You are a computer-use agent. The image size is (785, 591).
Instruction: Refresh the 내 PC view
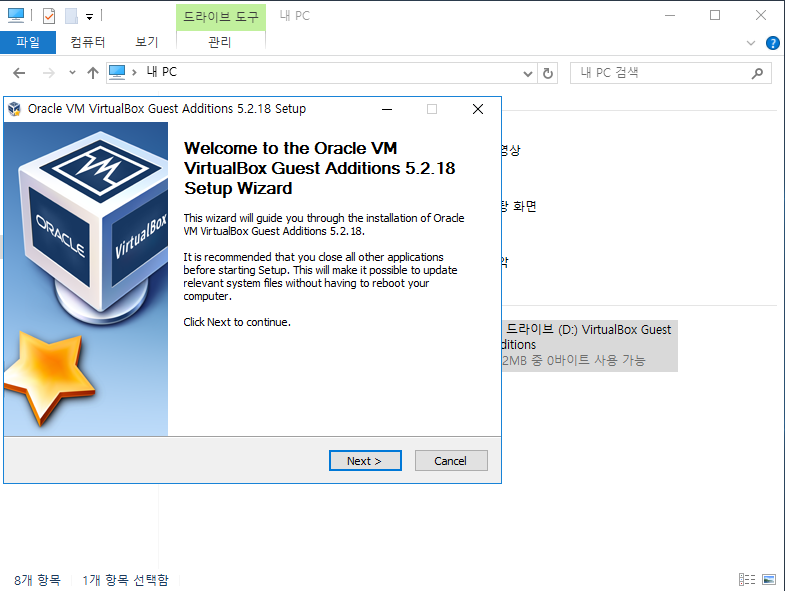tap(548, 74)
